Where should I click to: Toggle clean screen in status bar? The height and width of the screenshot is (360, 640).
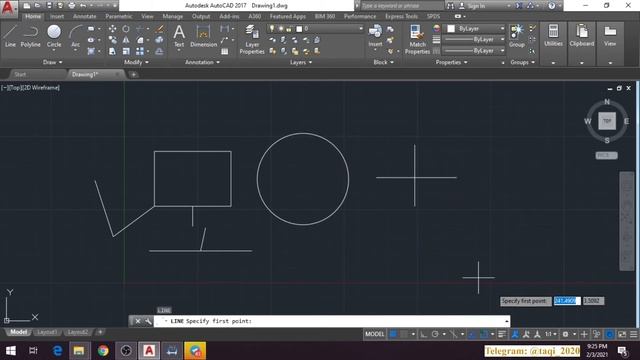pos(622,334)
